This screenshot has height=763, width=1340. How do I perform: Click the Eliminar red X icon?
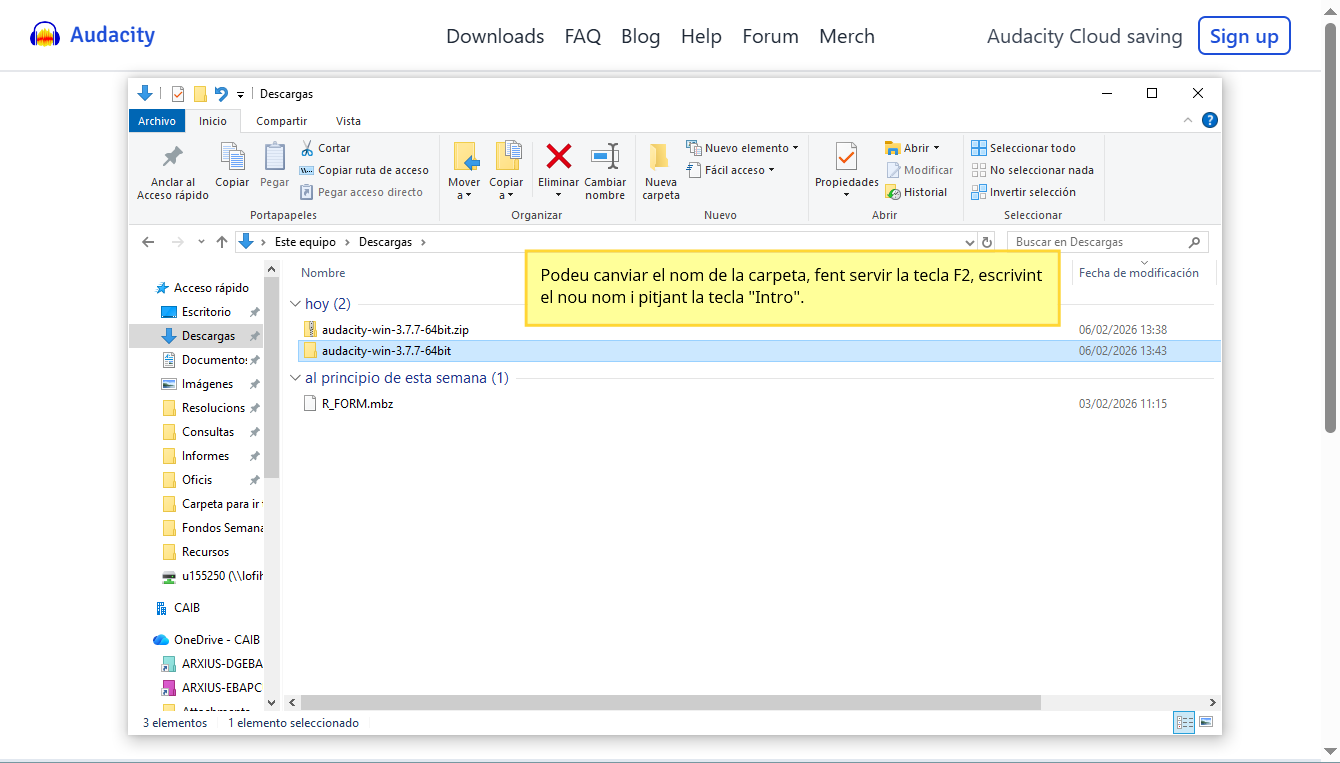(x=558, y=157)
